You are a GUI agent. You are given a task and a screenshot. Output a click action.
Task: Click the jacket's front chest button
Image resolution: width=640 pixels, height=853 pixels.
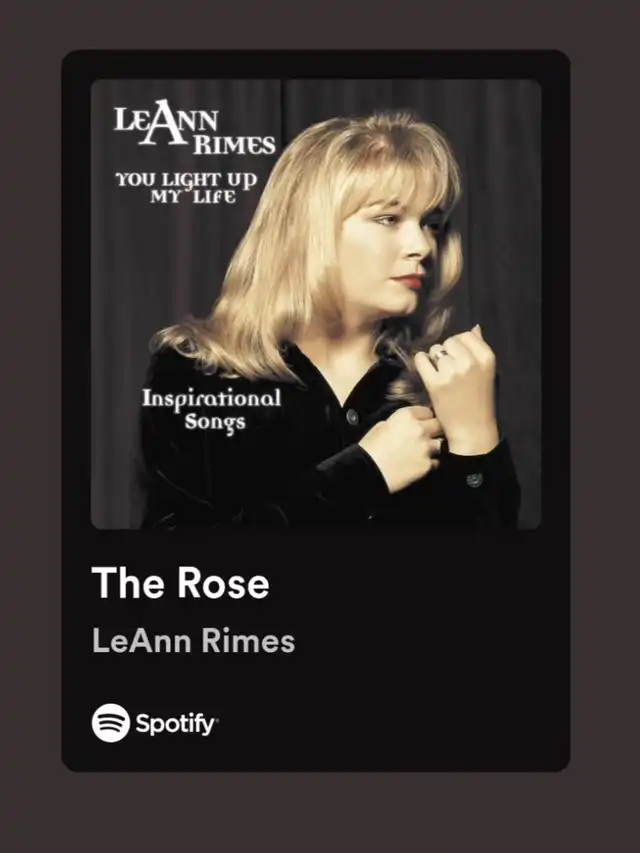click(x=352, y=417)
